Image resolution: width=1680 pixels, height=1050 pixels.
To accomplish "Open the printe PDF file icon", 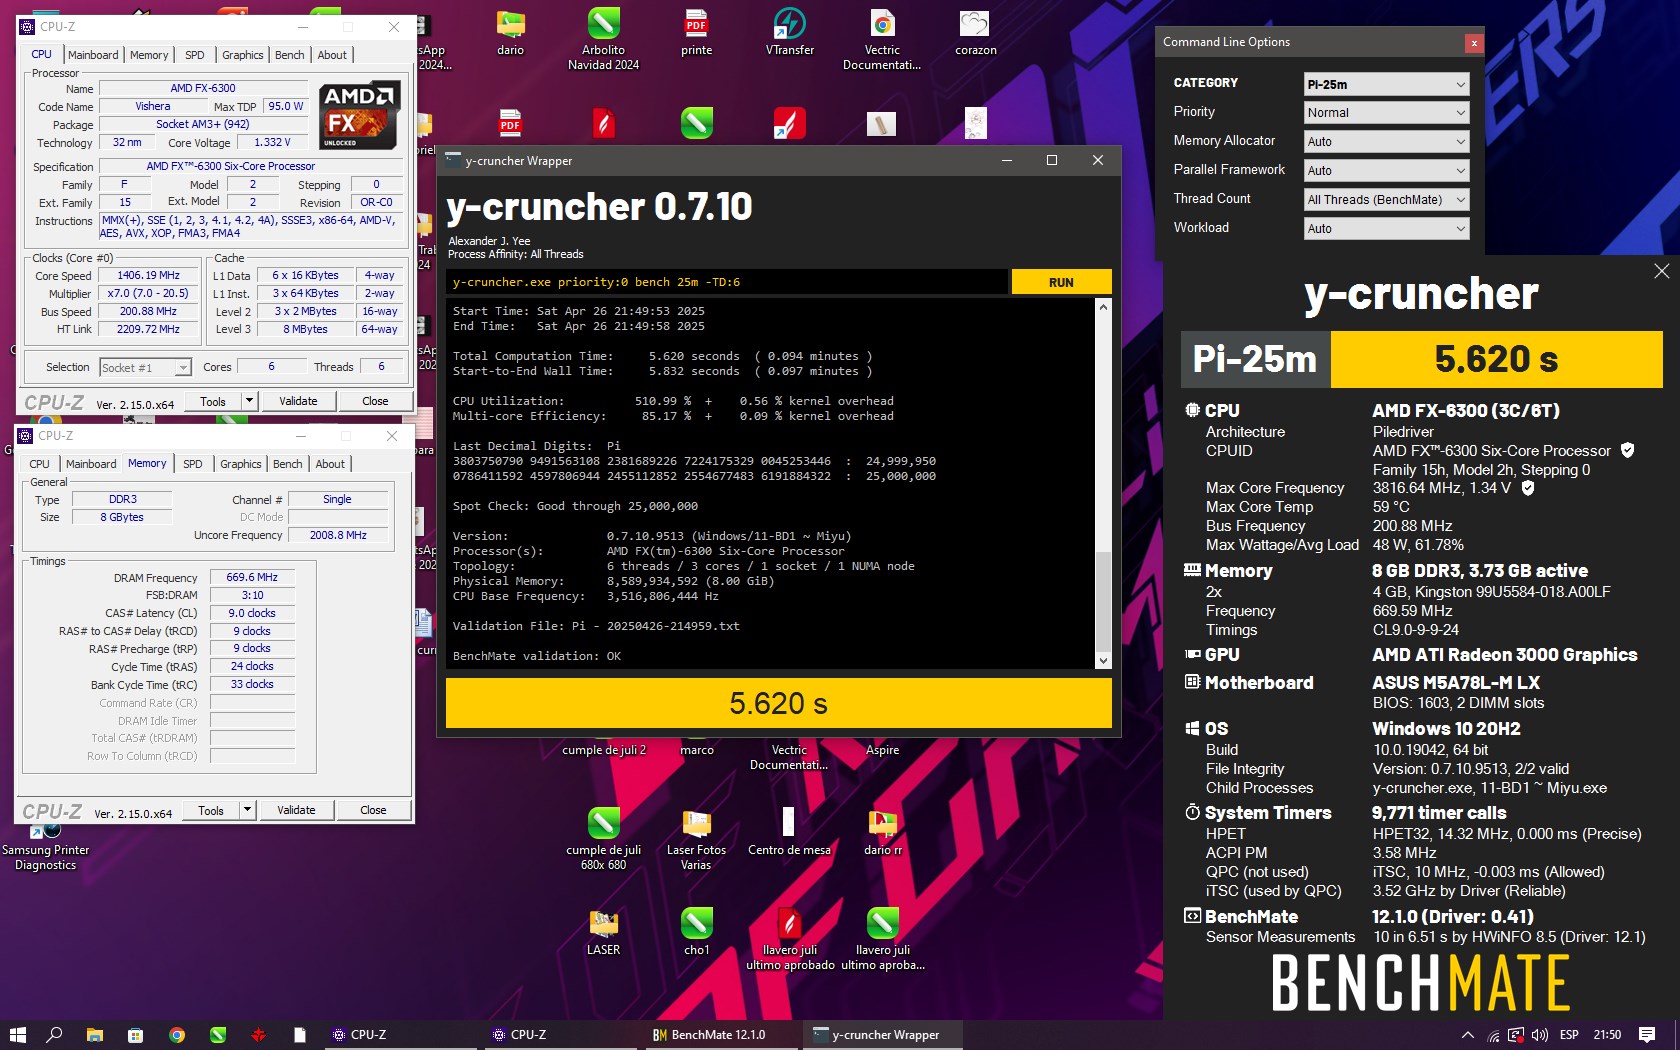I will pyautogui.click(x=696, y=31).
